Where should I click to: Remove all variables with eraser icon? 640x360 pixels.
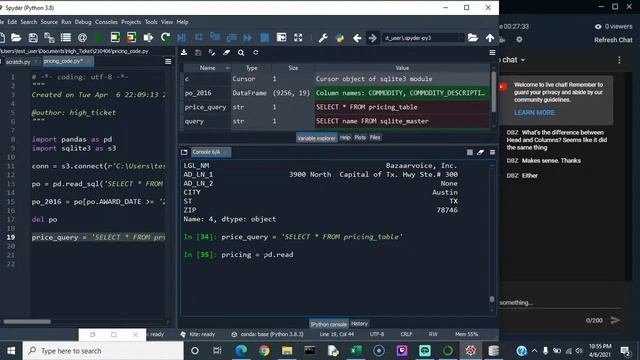[x=227, y=53]
